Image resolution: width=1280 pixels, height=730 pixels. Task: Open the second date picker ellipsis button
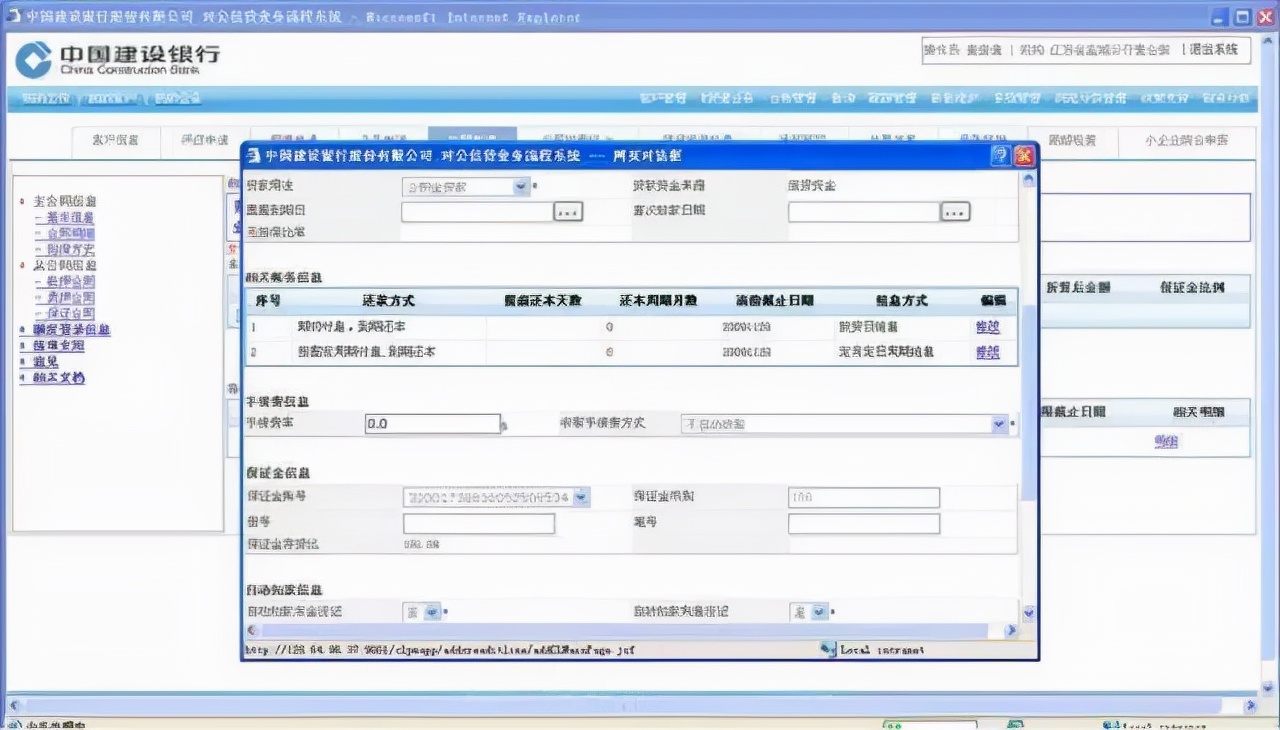coord(955,212)
